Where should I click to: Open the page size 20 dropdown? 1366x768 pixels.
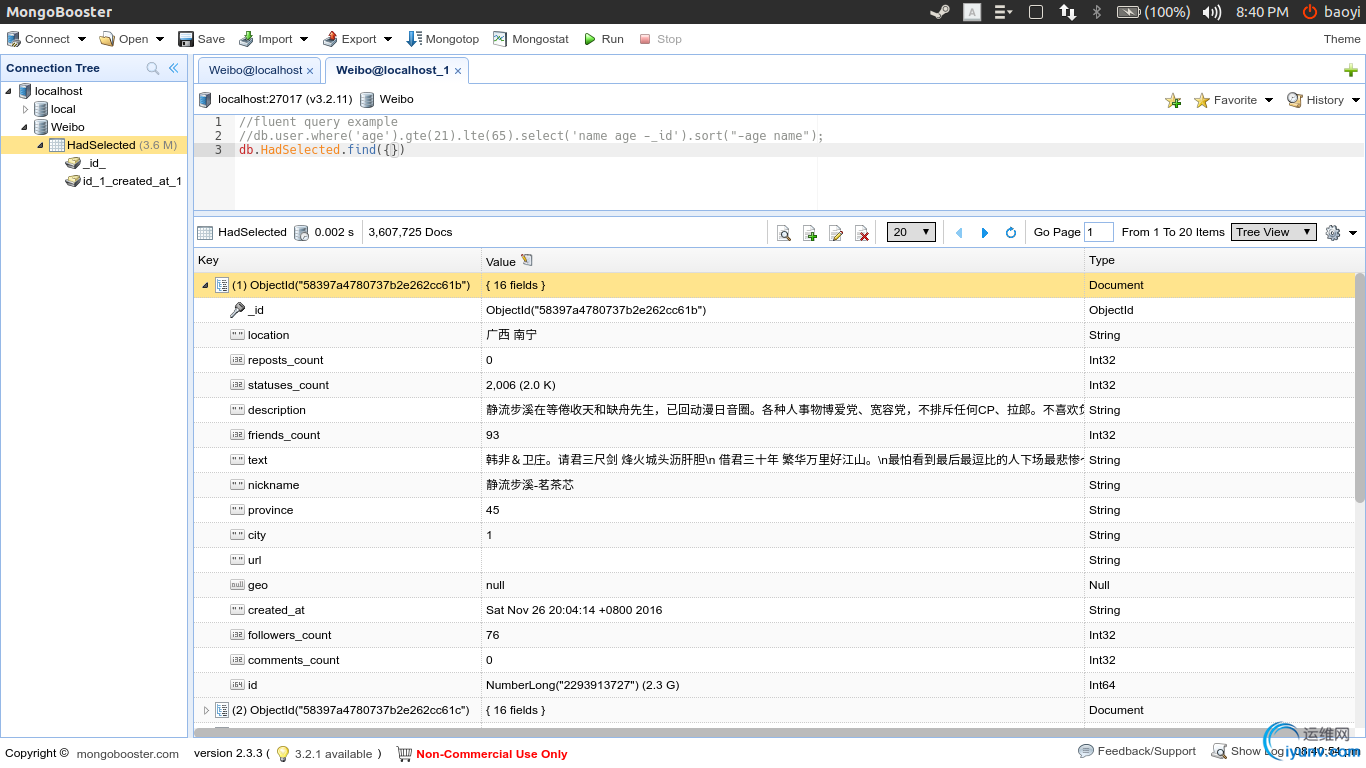pyautogui.click(x=911, y=232)
